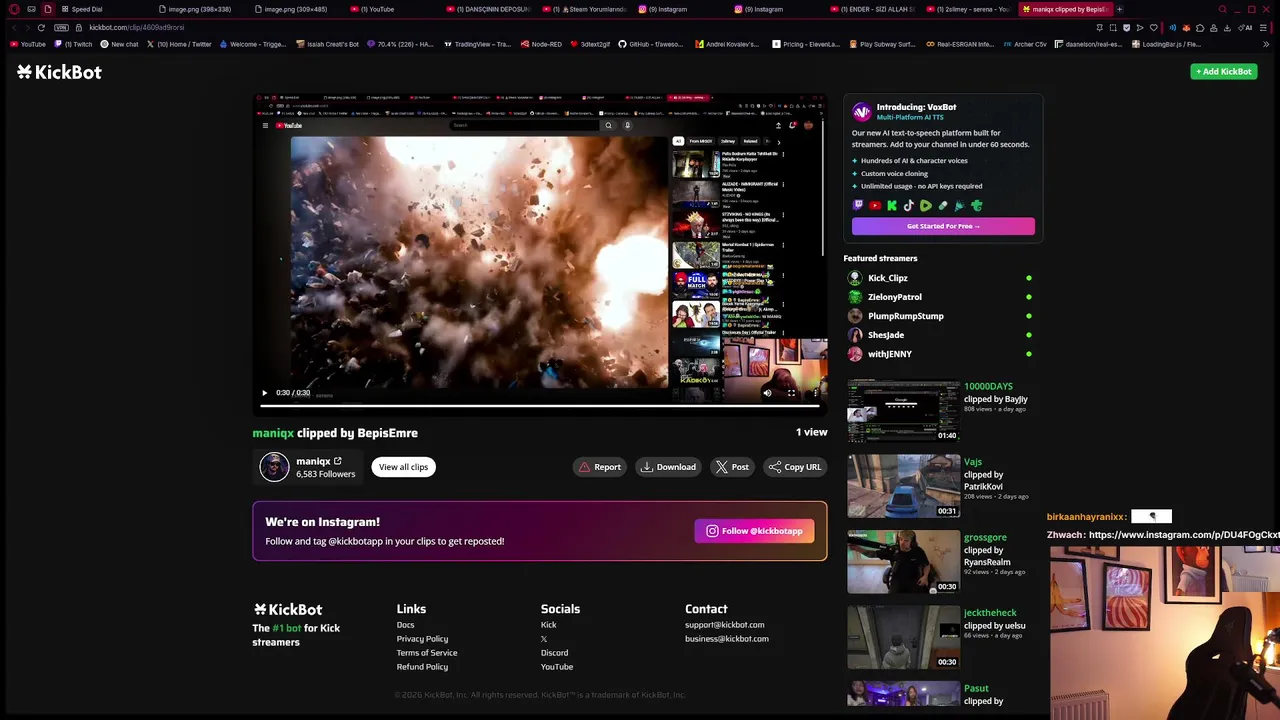Screen dimensions: 1280x720
Task: Follow @kickbotapp on Instagram
Action: coord(755,531)
